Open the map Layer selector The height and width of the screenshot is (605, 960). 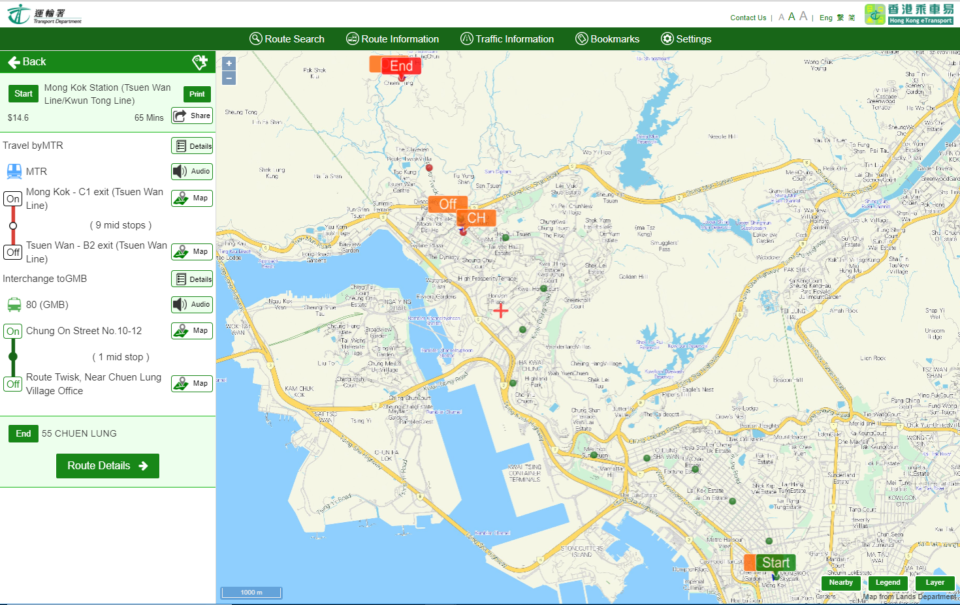tap(934, 583)
